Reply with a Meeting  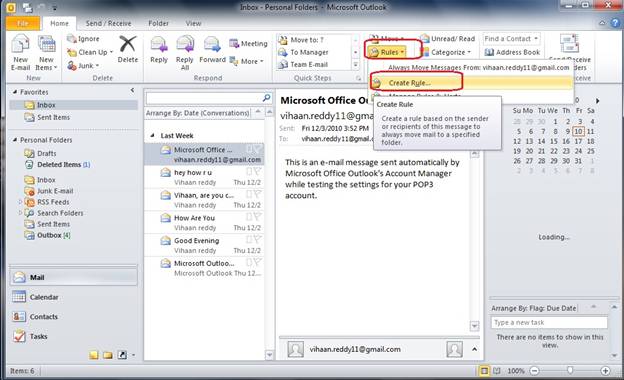tap(248, 43)
